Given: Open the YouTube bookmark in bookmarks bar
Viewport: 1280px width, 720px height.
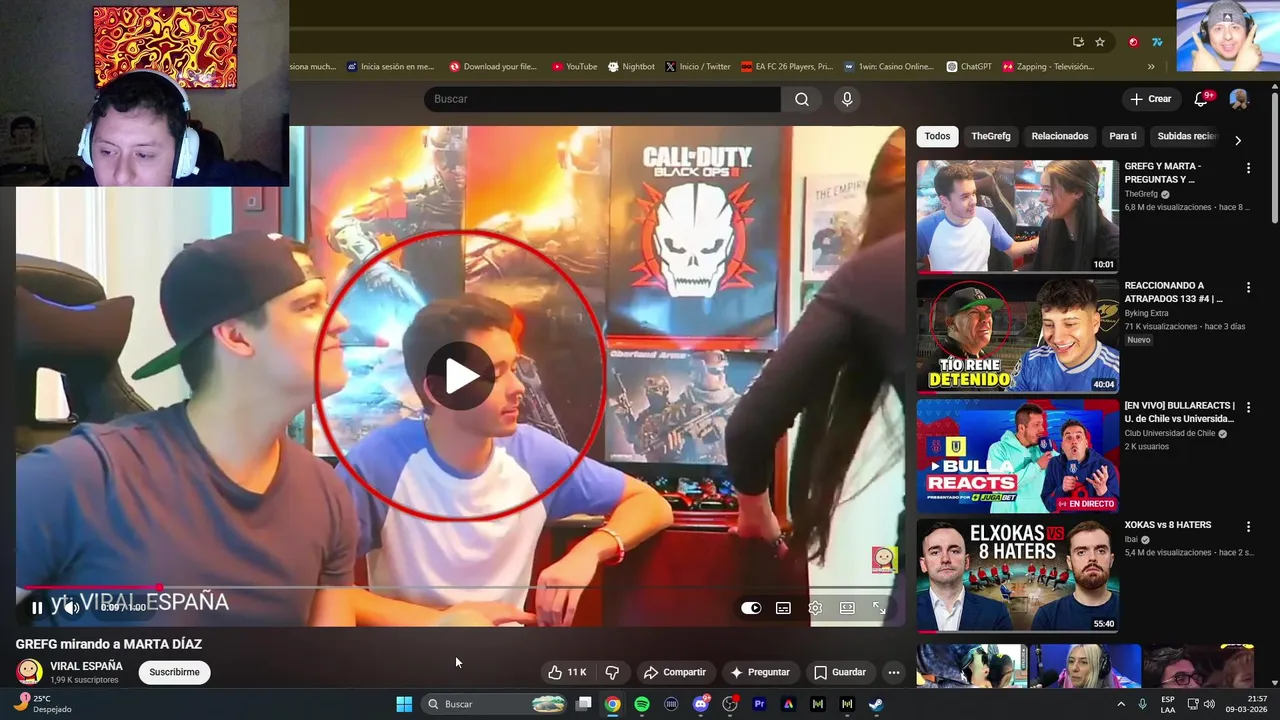Looking at the screenshot, I should (x=574, y=67).
